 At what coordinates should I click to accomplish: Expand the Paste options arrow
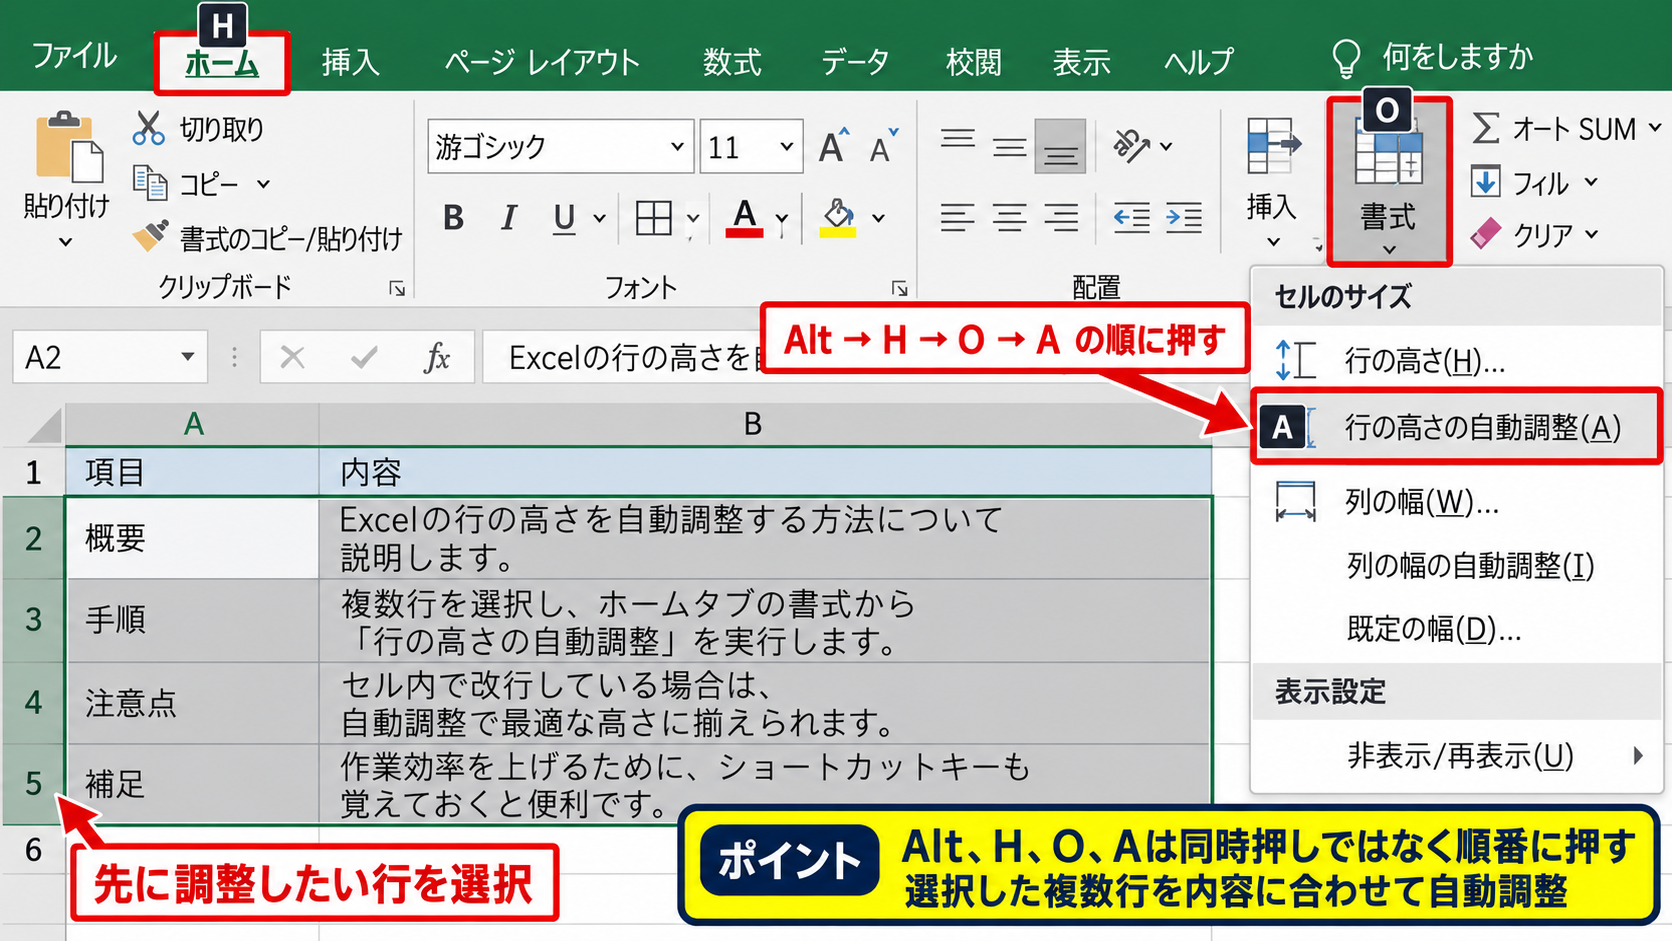66,242
